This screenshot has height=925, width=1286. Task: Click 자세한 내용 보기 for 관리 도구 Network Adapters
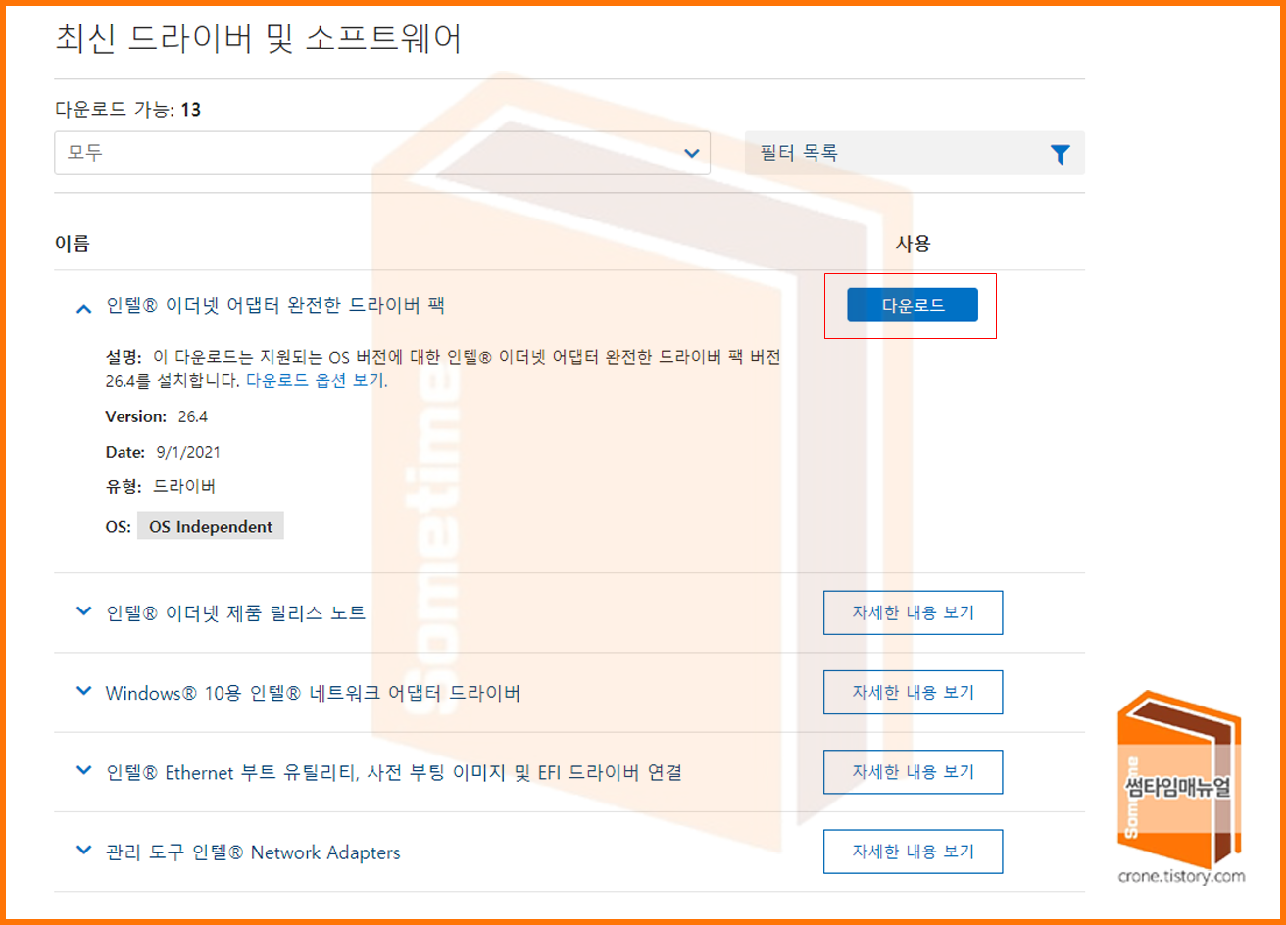click(913, 852)
